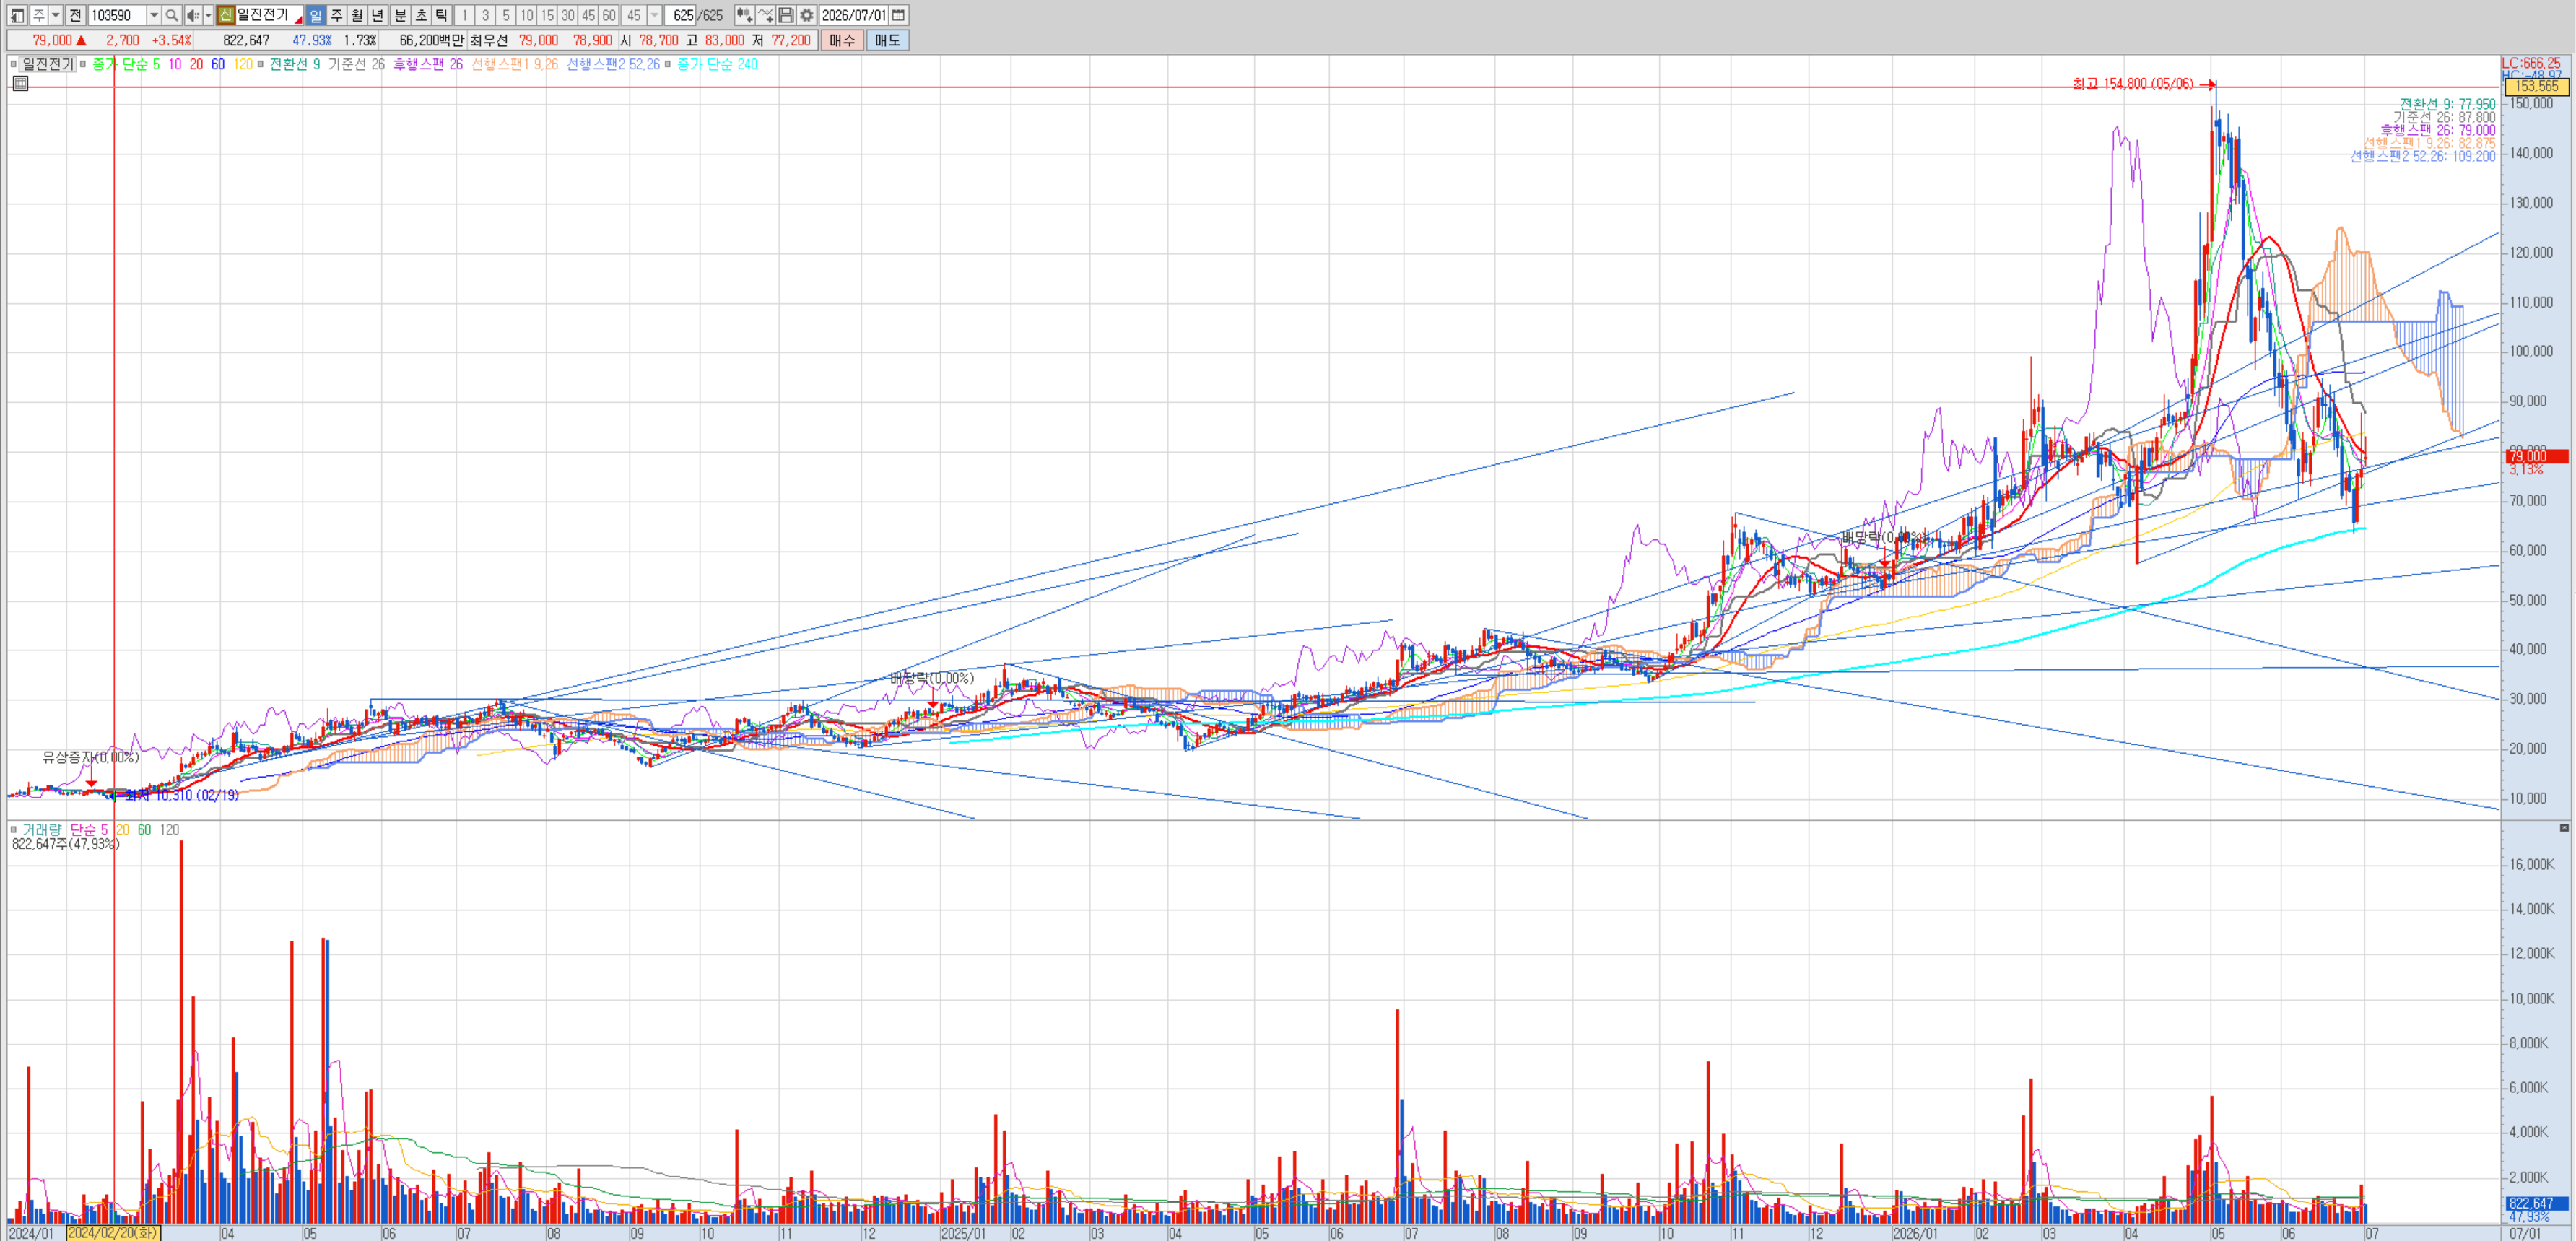Click the red 20 moving average label

point(196,64)
